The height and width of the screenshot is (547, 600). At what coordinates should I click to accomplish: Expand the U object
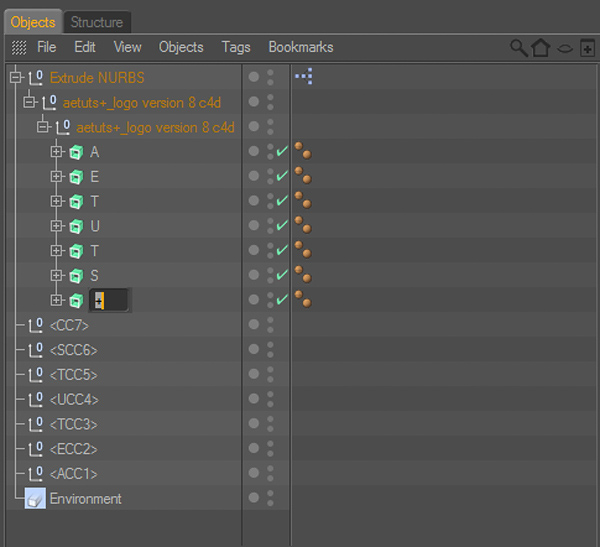click(56, 226)
